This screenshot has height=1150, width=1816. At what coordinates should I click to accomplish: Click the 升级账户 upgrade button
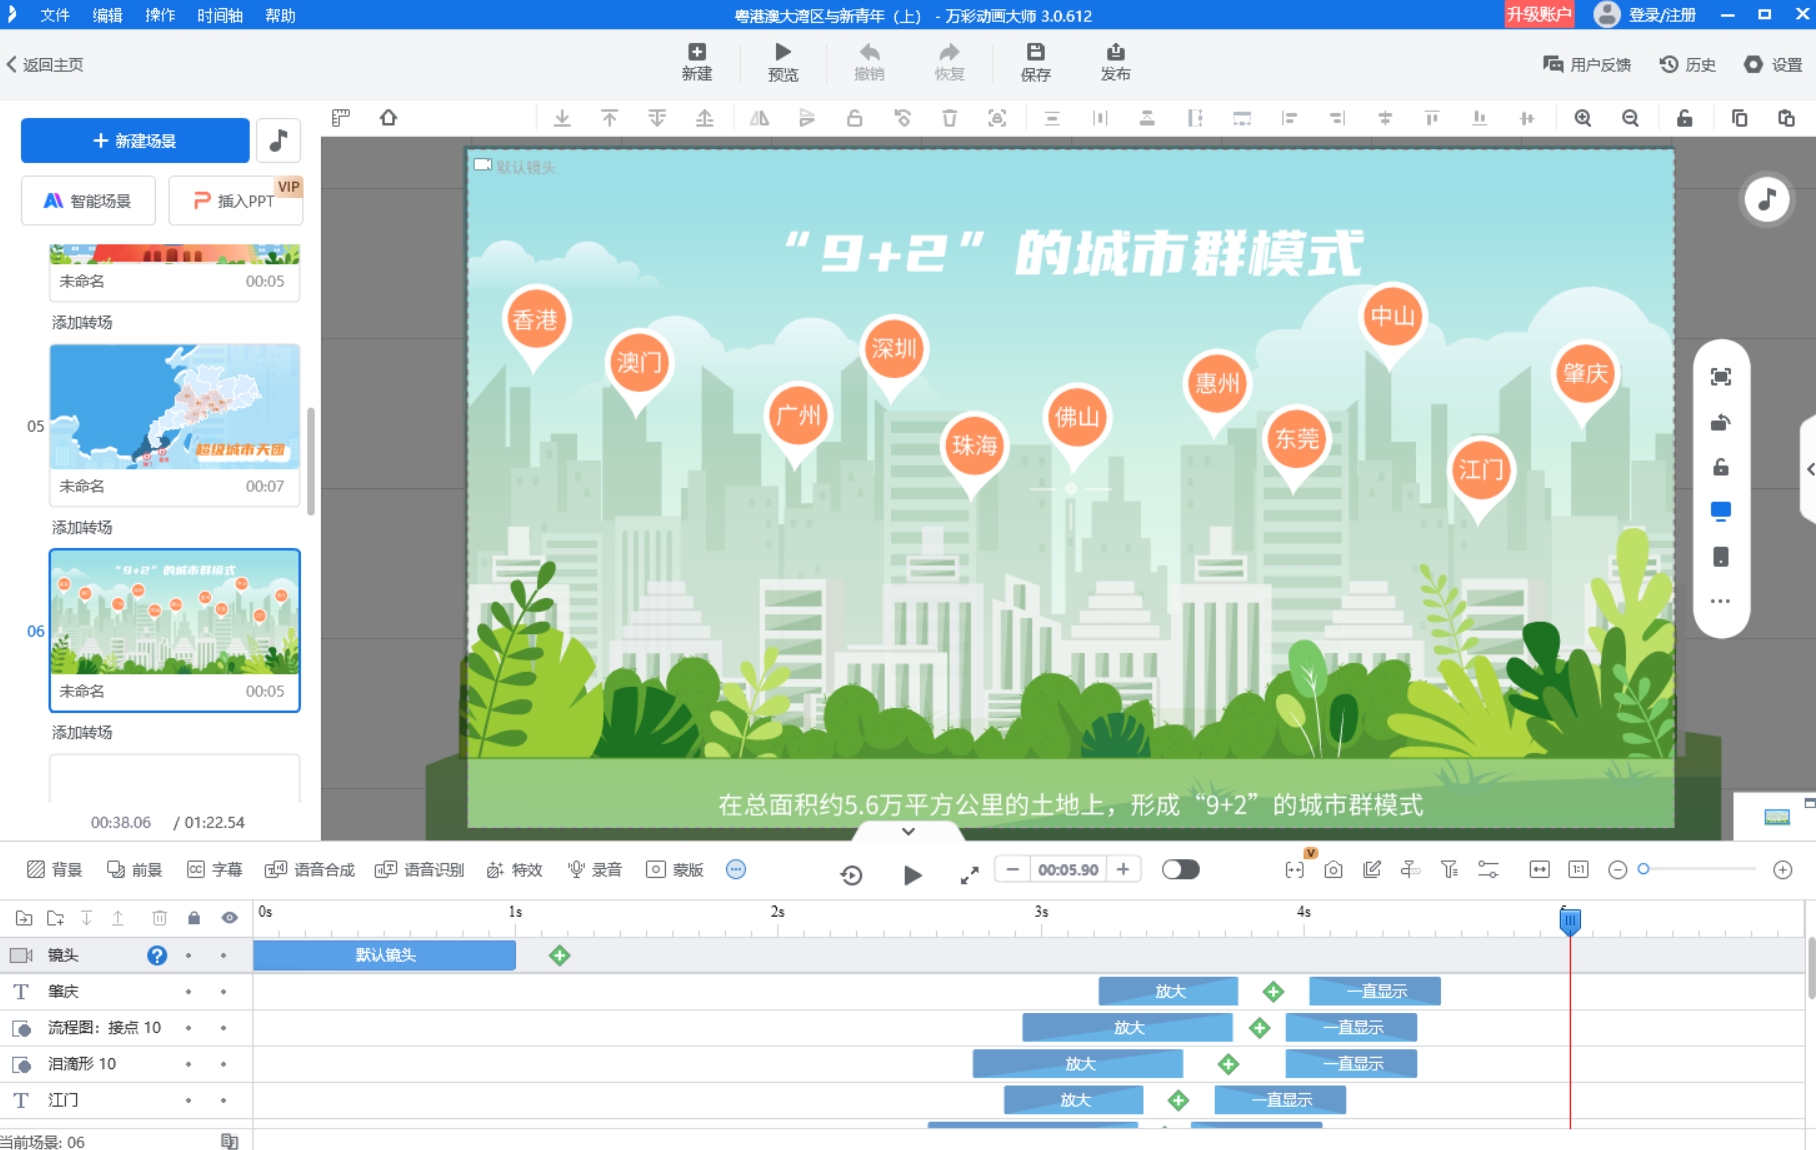pos(1539,14)
